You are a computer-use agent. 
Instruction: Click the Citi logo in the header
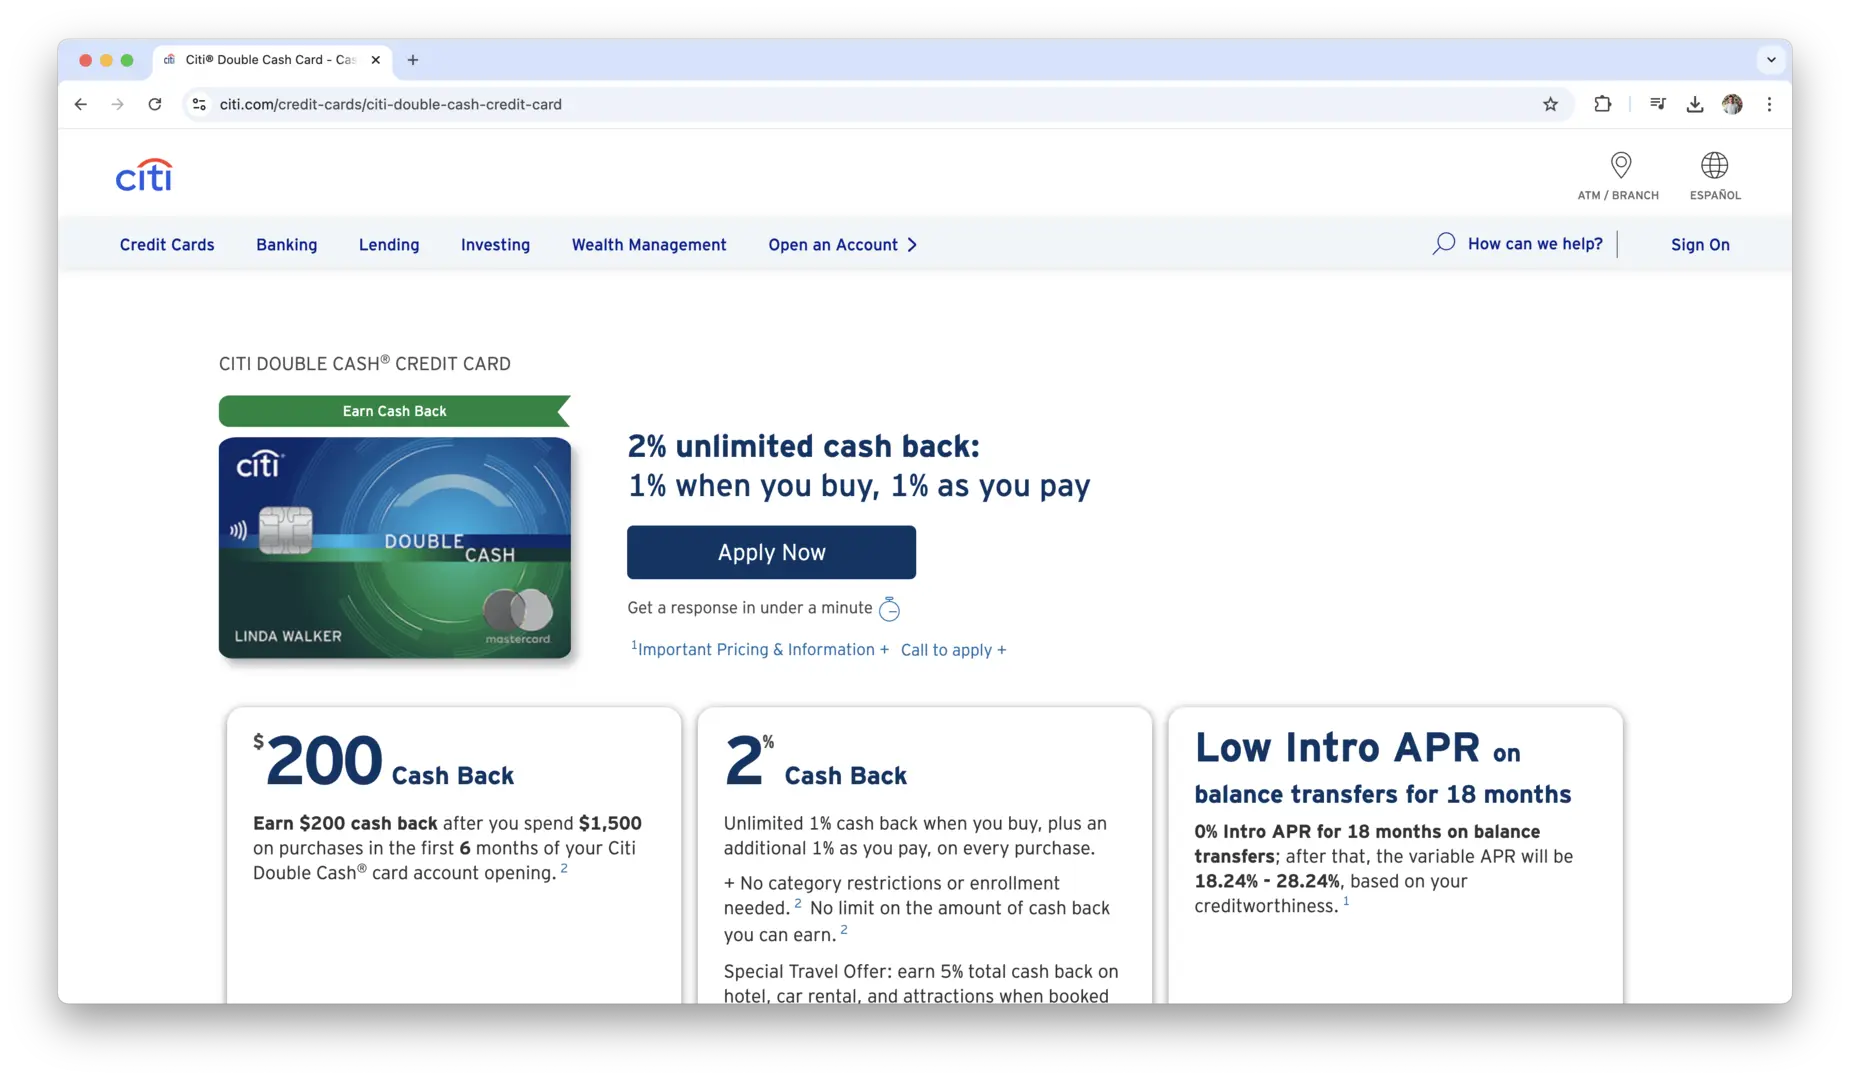[144, 176]
